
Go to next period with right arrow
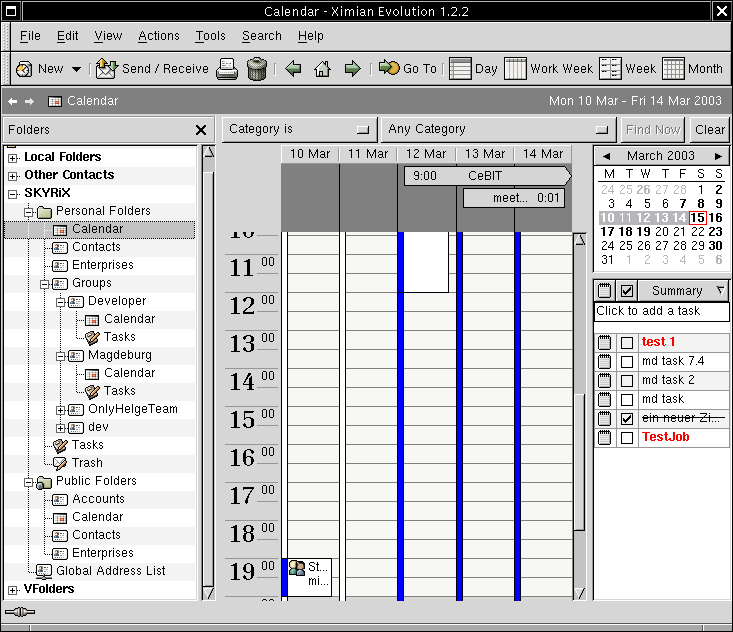(x=352, y=69)
